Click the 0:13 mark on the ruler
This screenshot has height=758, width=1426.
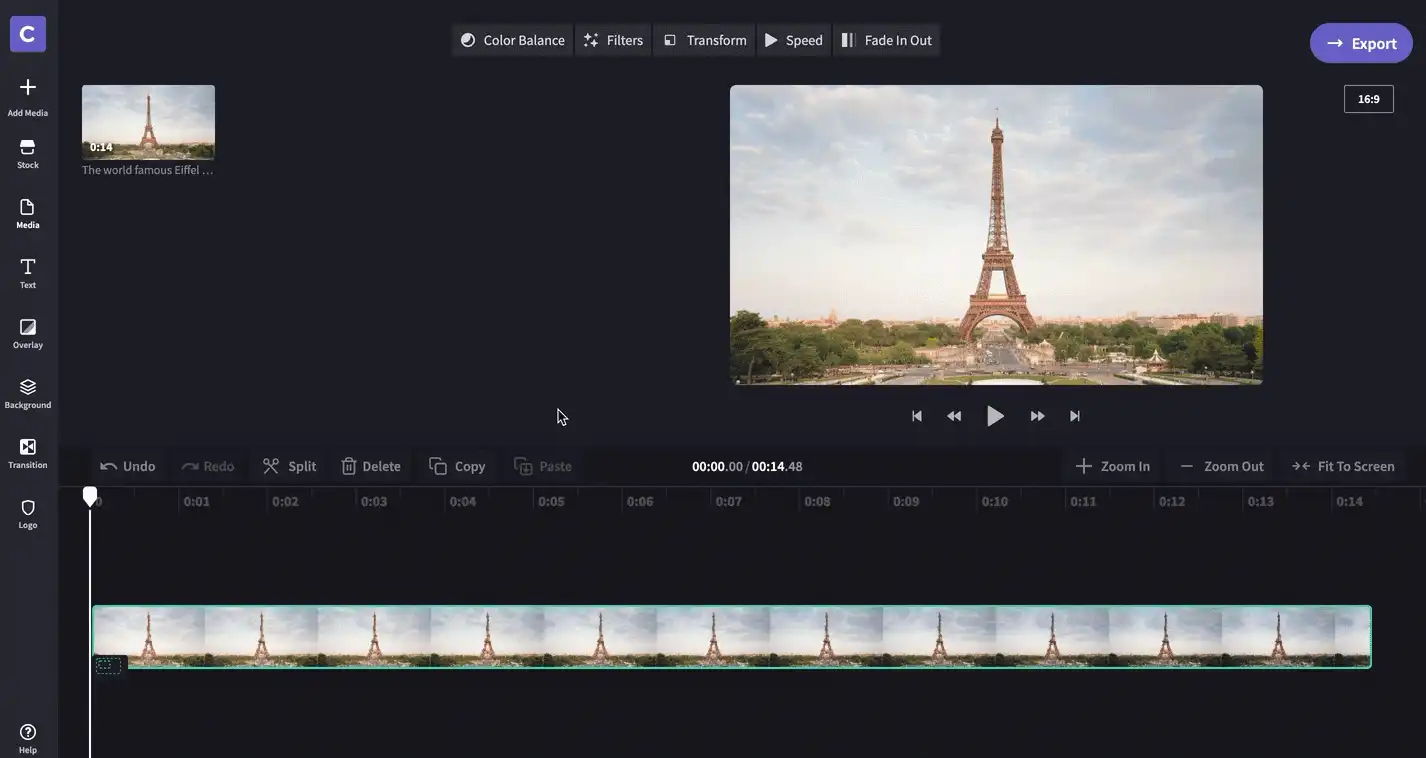(x=1260, y=501)
